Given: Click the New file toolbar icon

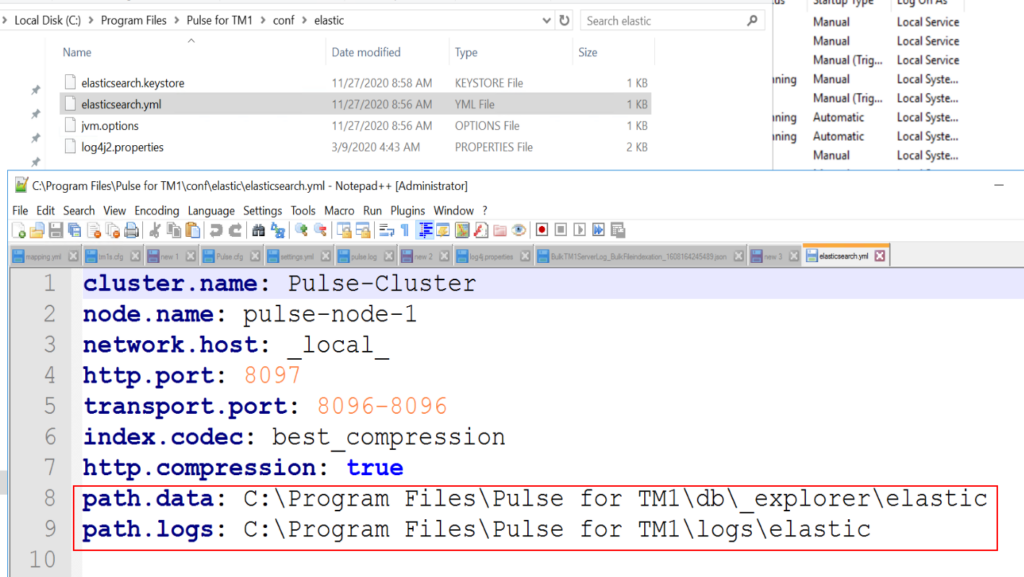Looking at the screenshot, I should point(20,231).
